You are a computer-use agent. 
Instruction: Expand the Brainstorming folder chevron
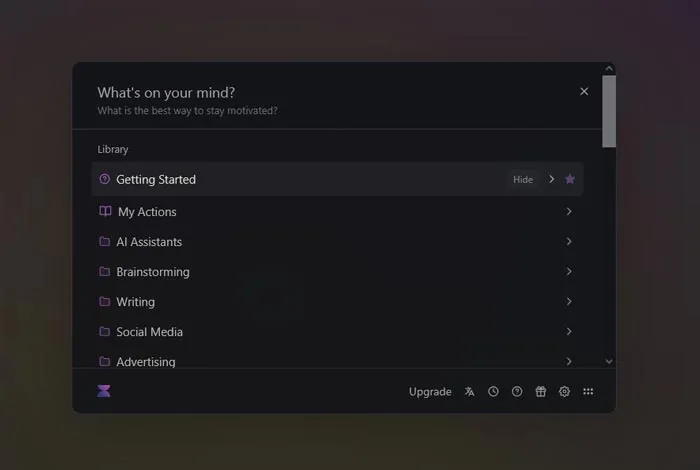[568, 272]
